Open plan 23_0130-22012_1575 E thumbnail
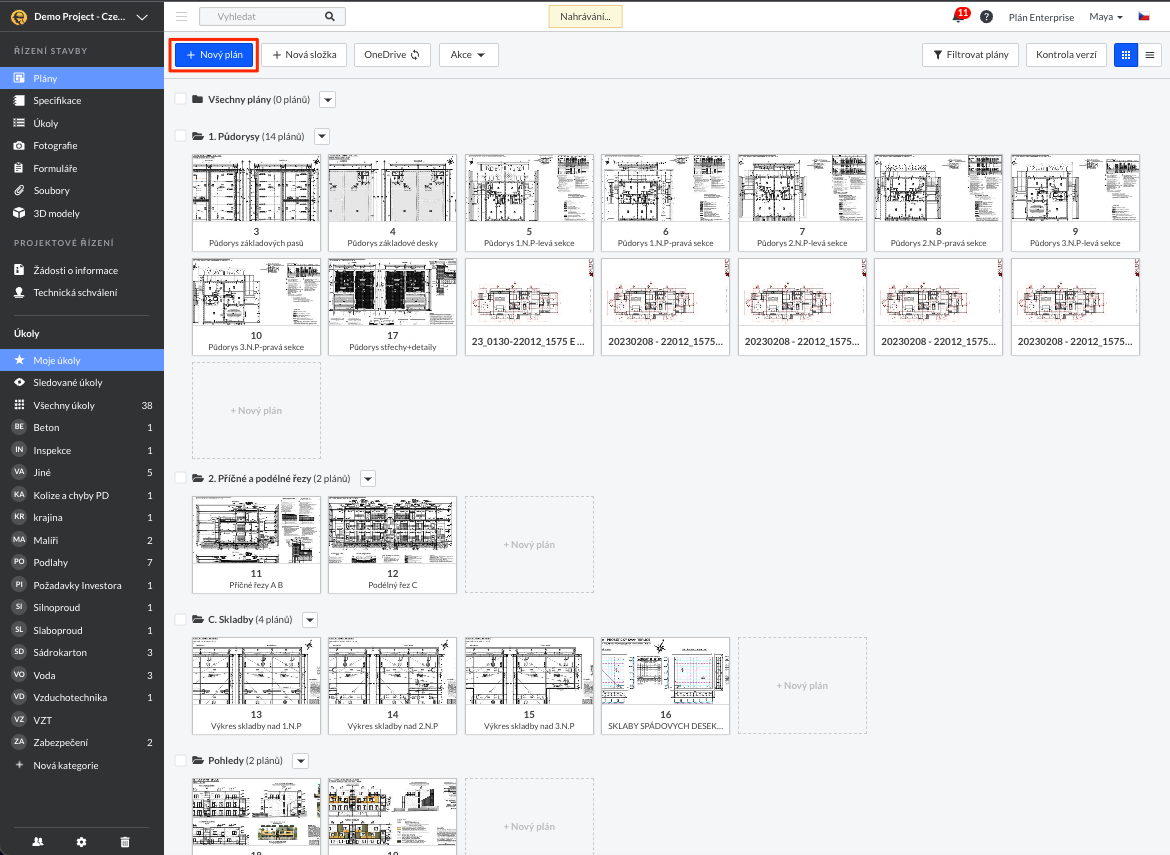This screenshot has height=855, width=1170. pos(529,307)
